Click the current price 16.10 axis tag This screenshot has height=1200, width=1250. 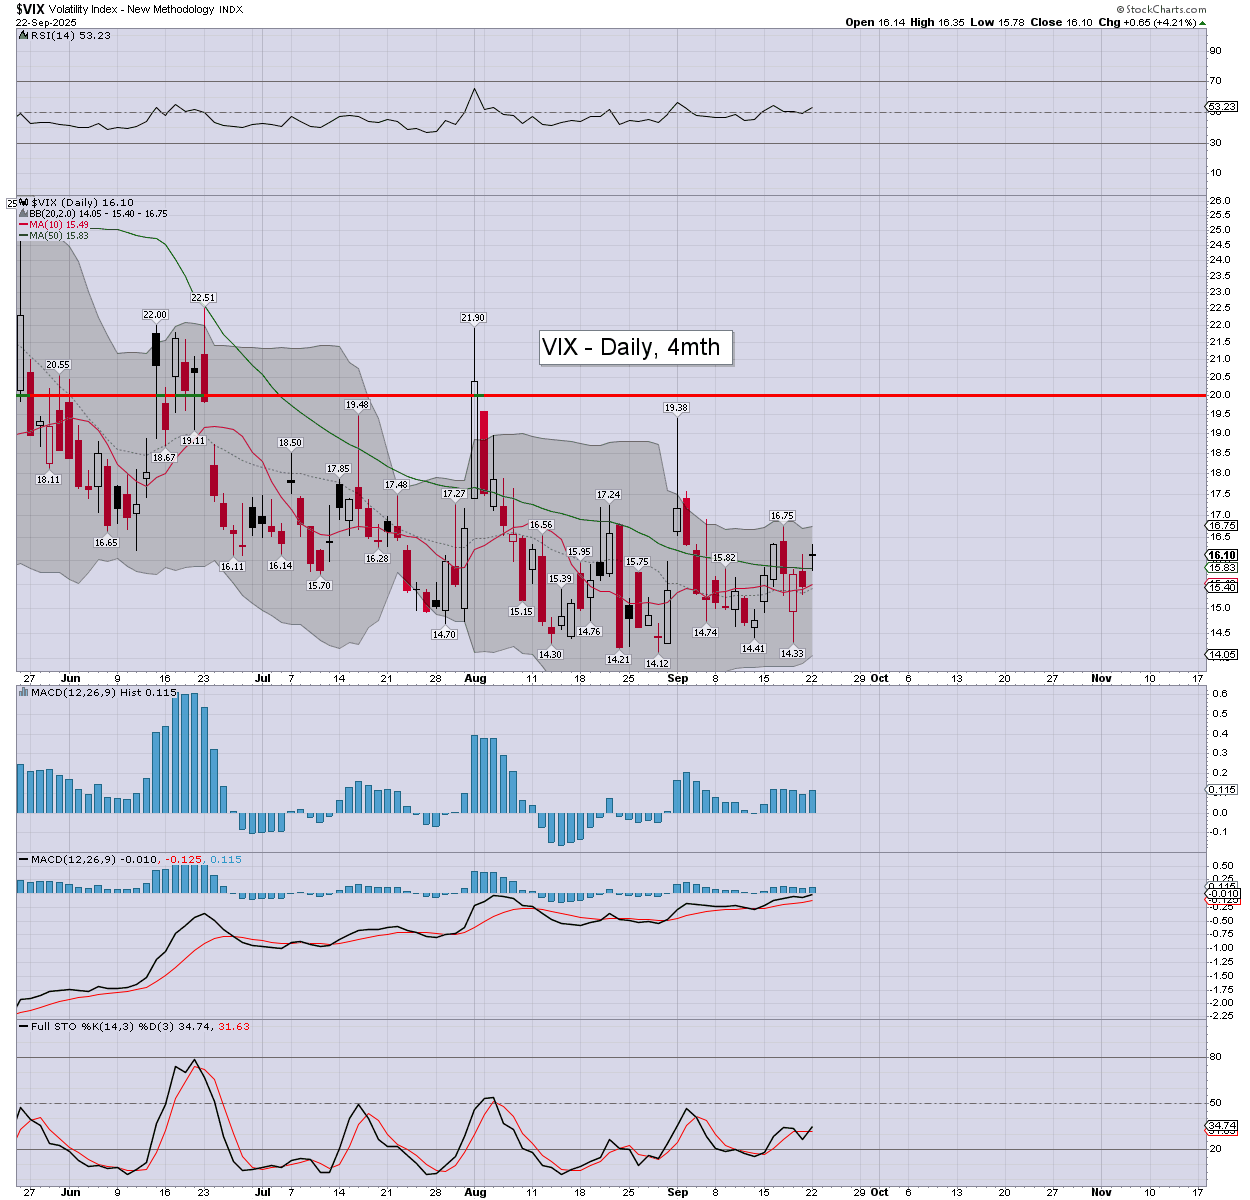pos(1222,555)
